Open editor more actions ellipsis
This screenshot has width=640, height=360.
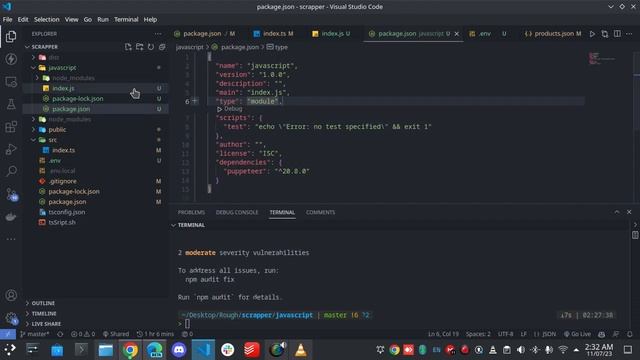click(629, 34)
